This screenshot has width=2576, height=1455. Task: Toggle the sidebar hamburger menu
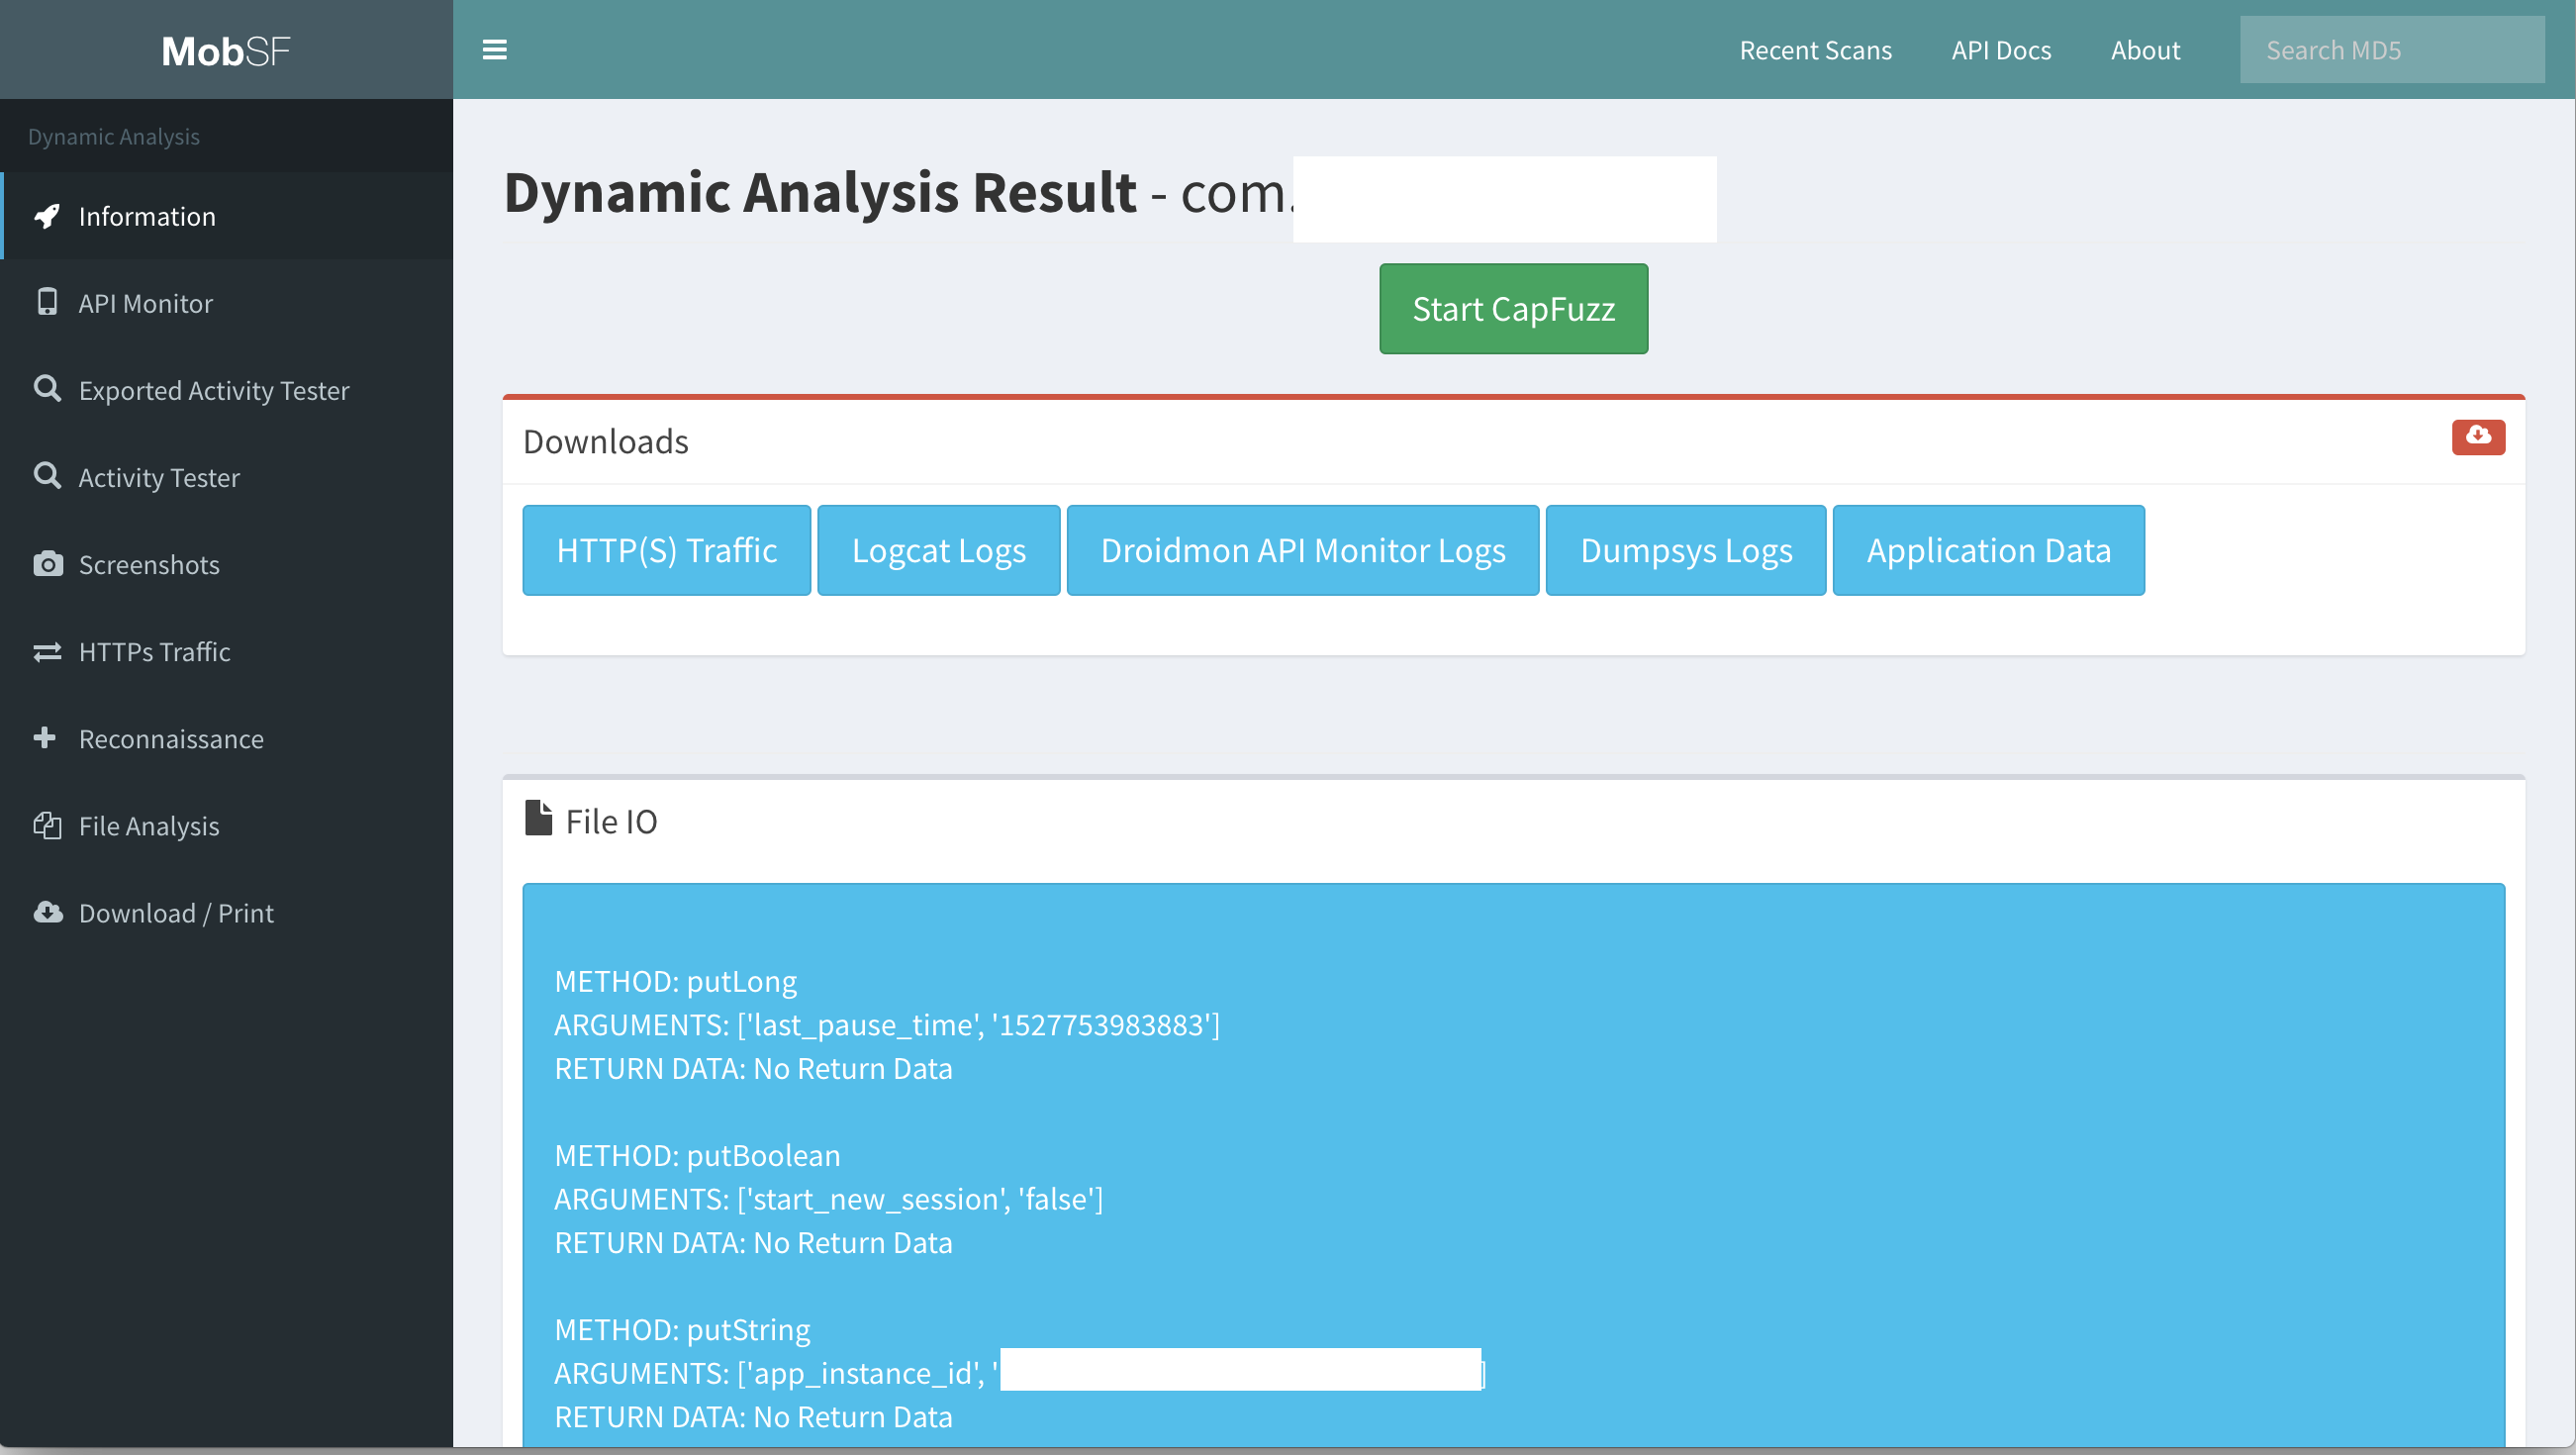click(494, 50)
